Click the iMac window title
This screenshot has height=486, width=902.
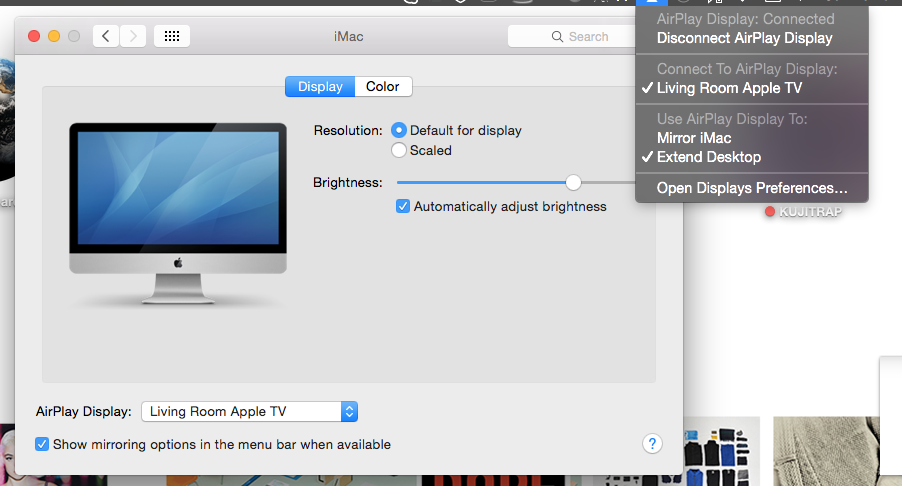tap(349, 36)
